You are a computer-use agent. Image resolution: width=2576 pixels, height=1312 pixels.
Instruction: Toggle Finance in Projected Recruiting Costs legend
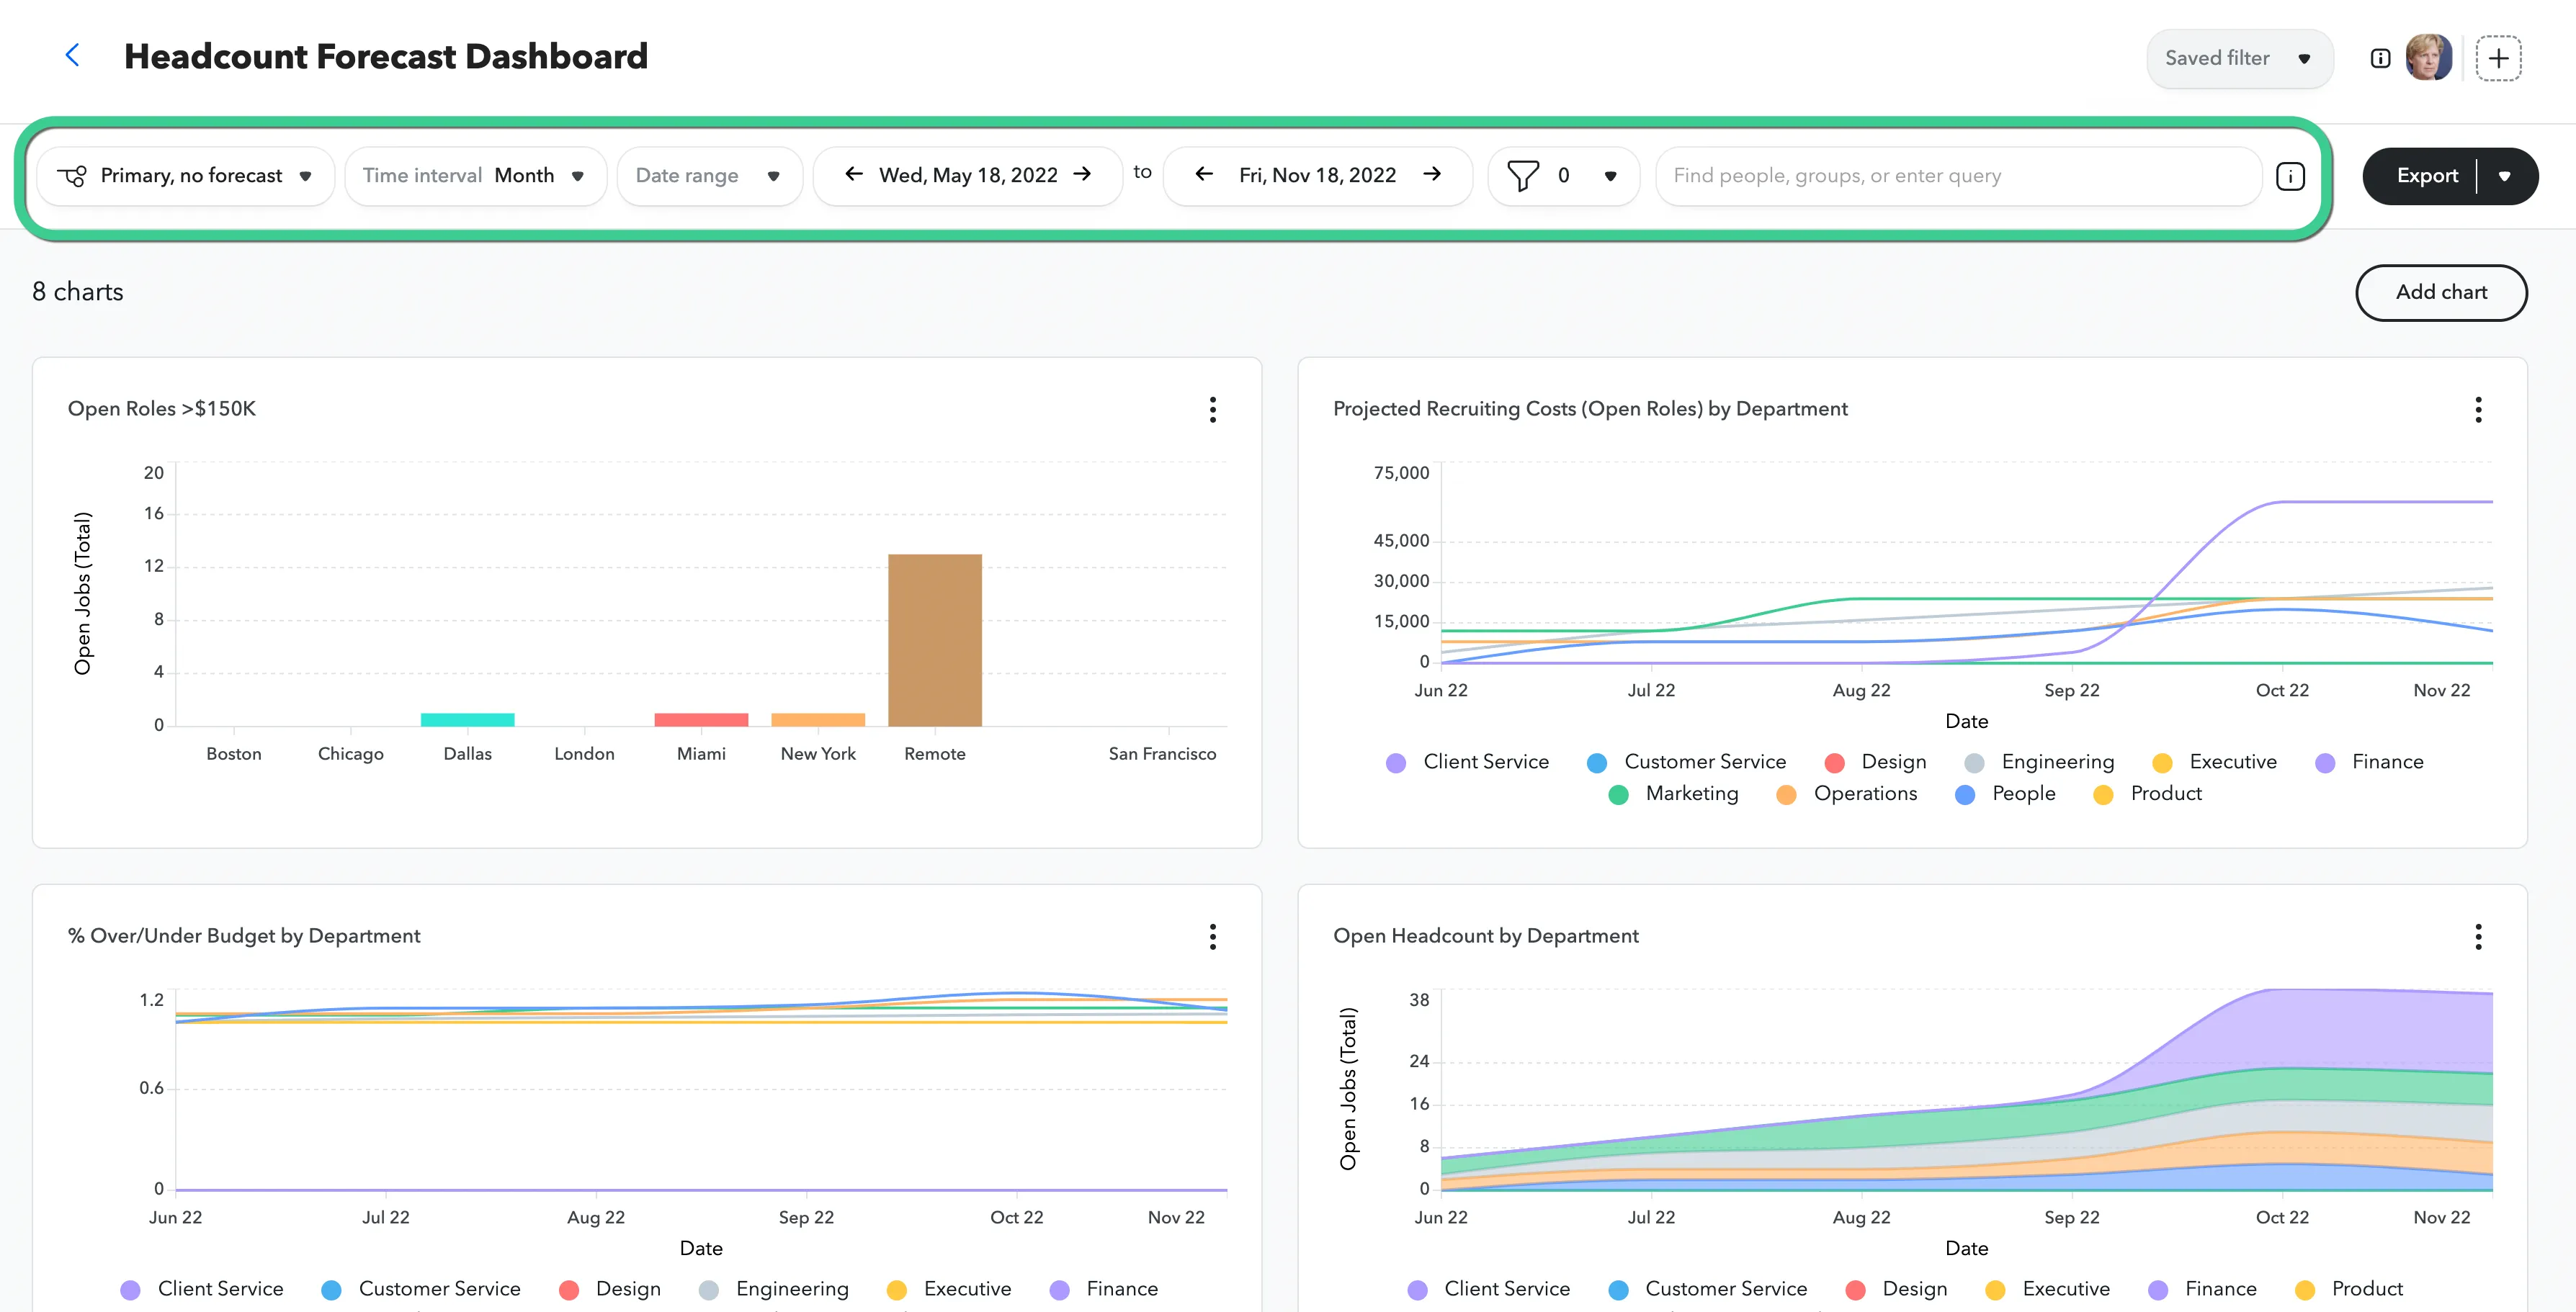pyautogui.click(x=2369, y=762)
